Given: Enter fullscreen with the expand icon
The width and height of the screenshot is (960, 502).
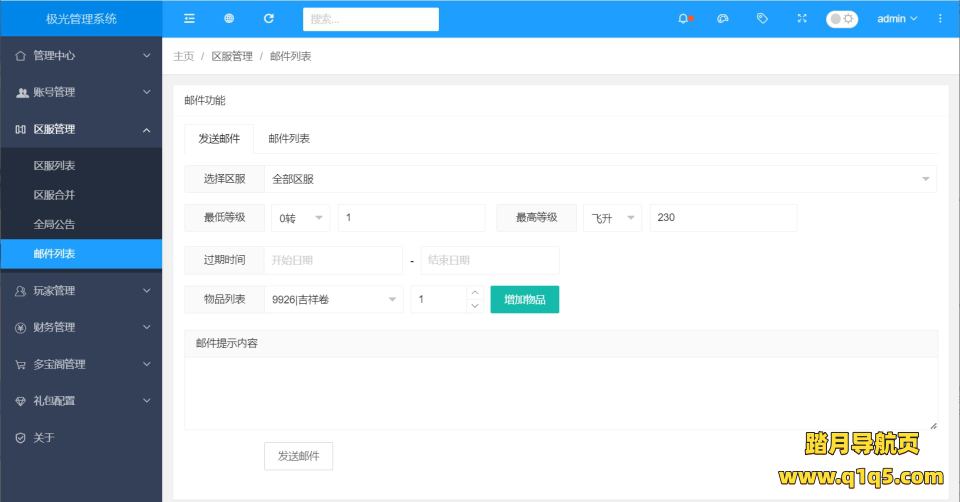Looking at the screenshot, I should [801, 18].
